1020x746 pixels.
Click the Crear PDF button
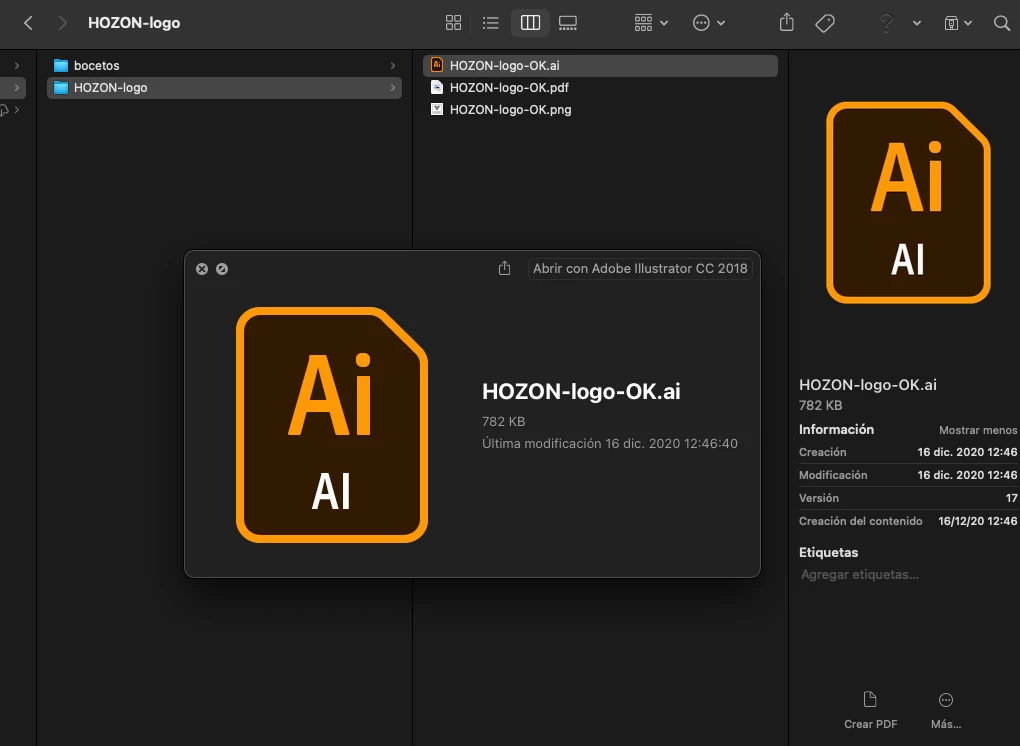pos(870,711)
